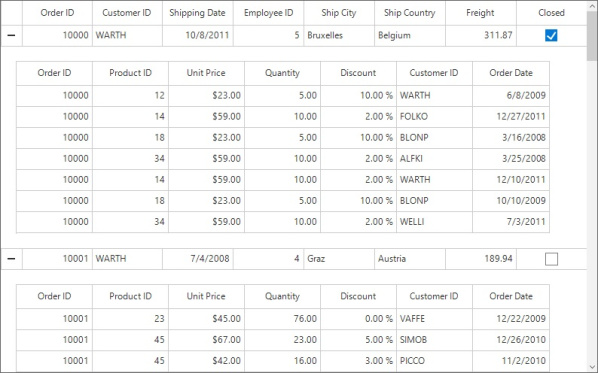This screenshot has width=598, height=373.
Task: Sort by the Ship City column header
Action: tap(339, 13)
